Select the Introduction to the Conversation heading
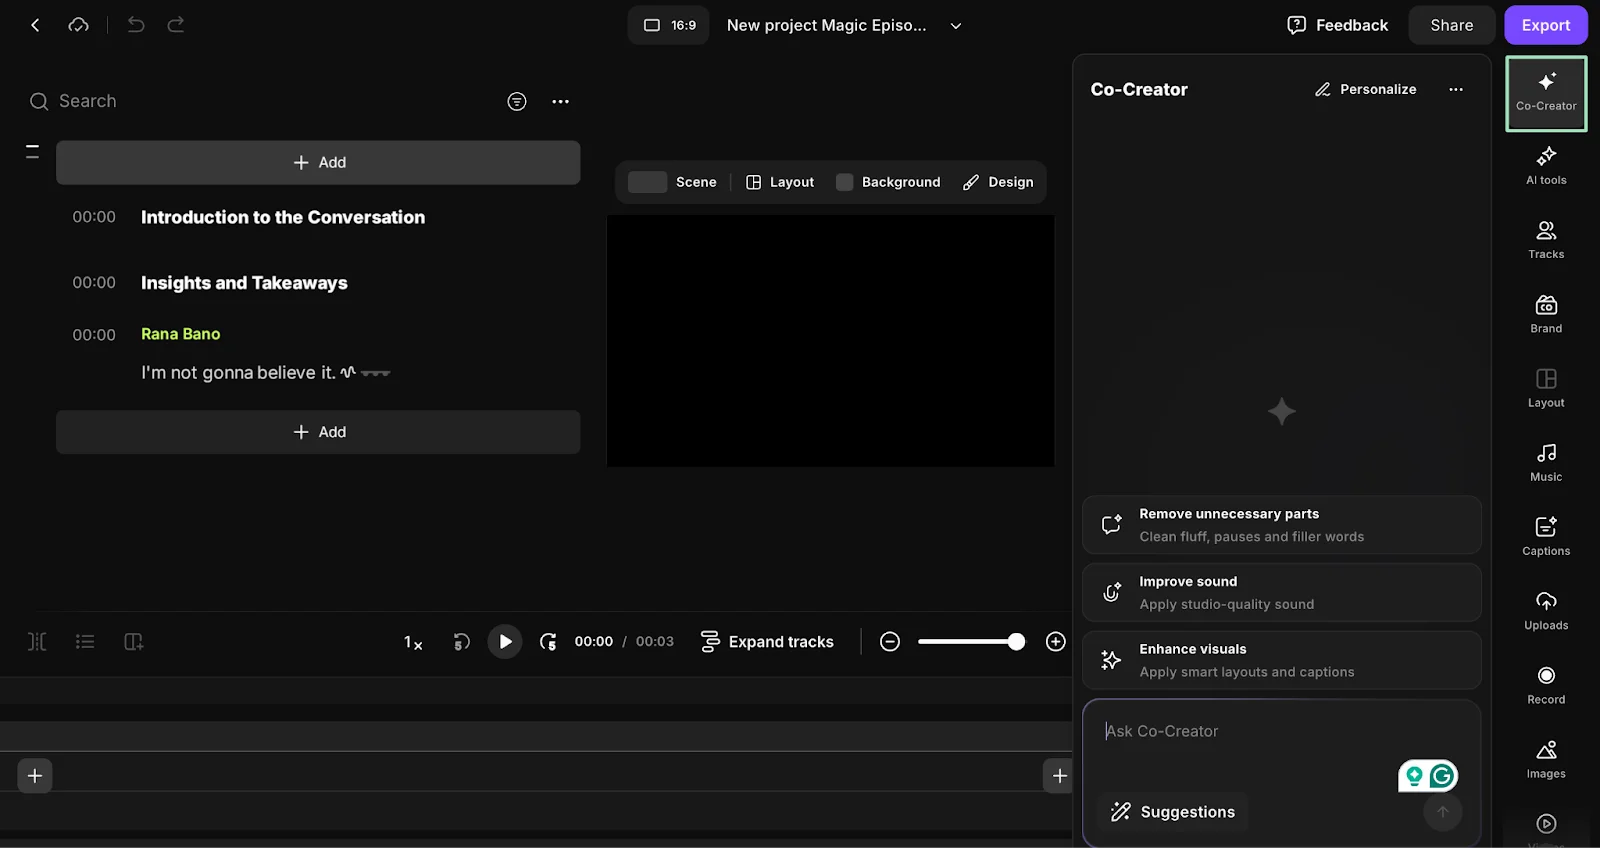This screenshot has width=1600, height=848. click(283, 217)
